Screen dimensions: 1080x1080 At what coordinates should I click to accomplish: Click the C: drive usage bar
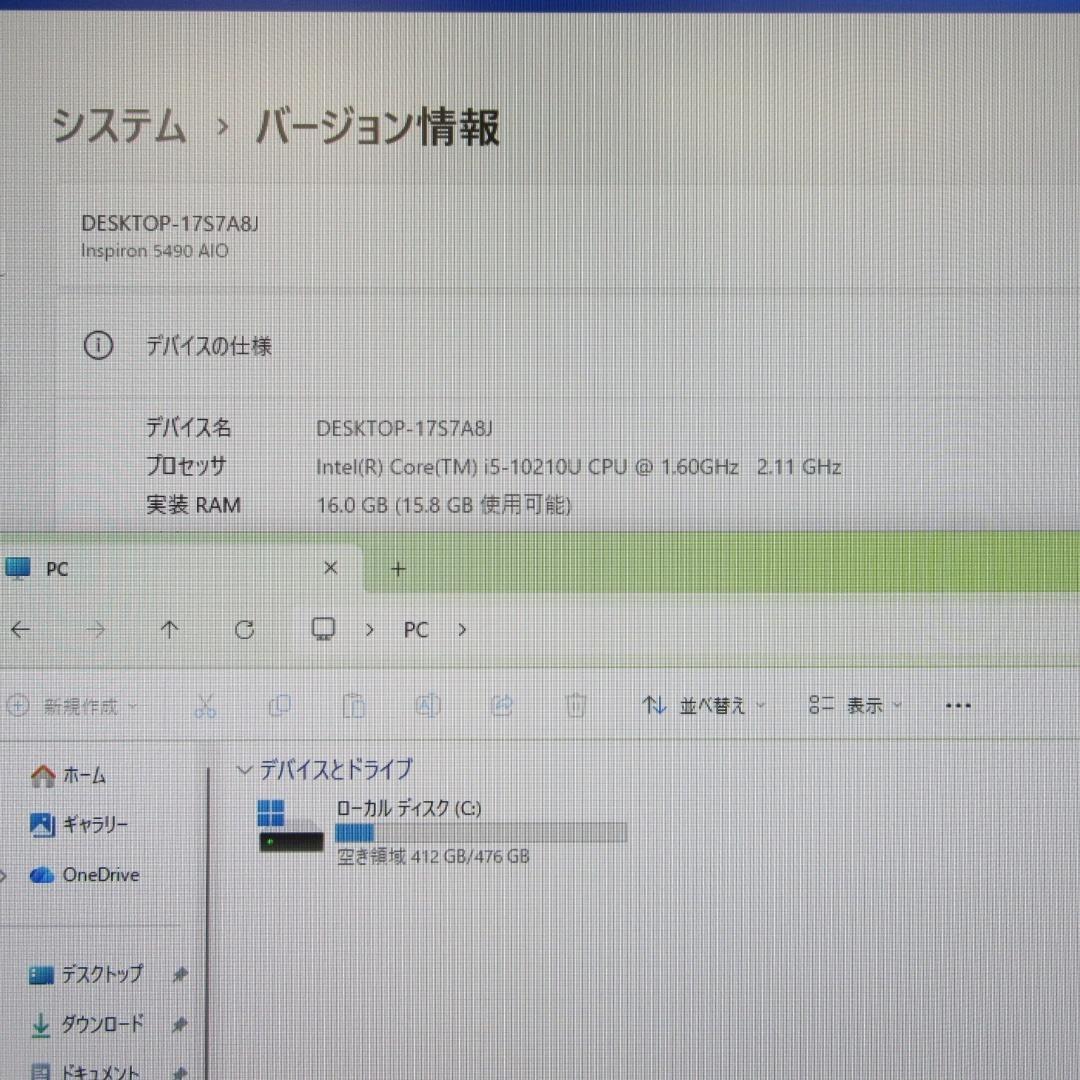pyautogui.click(x=481, y=833)
